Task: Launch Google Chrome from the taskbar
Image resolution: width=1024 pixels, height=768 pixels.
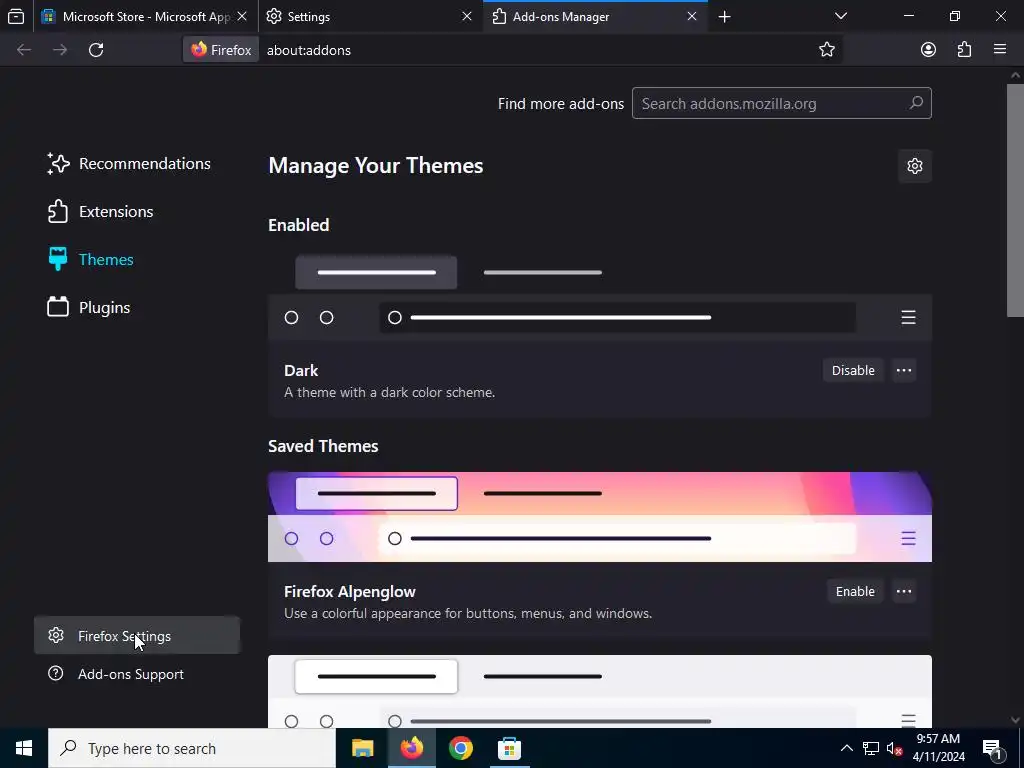Action: (x=460, y=748)
